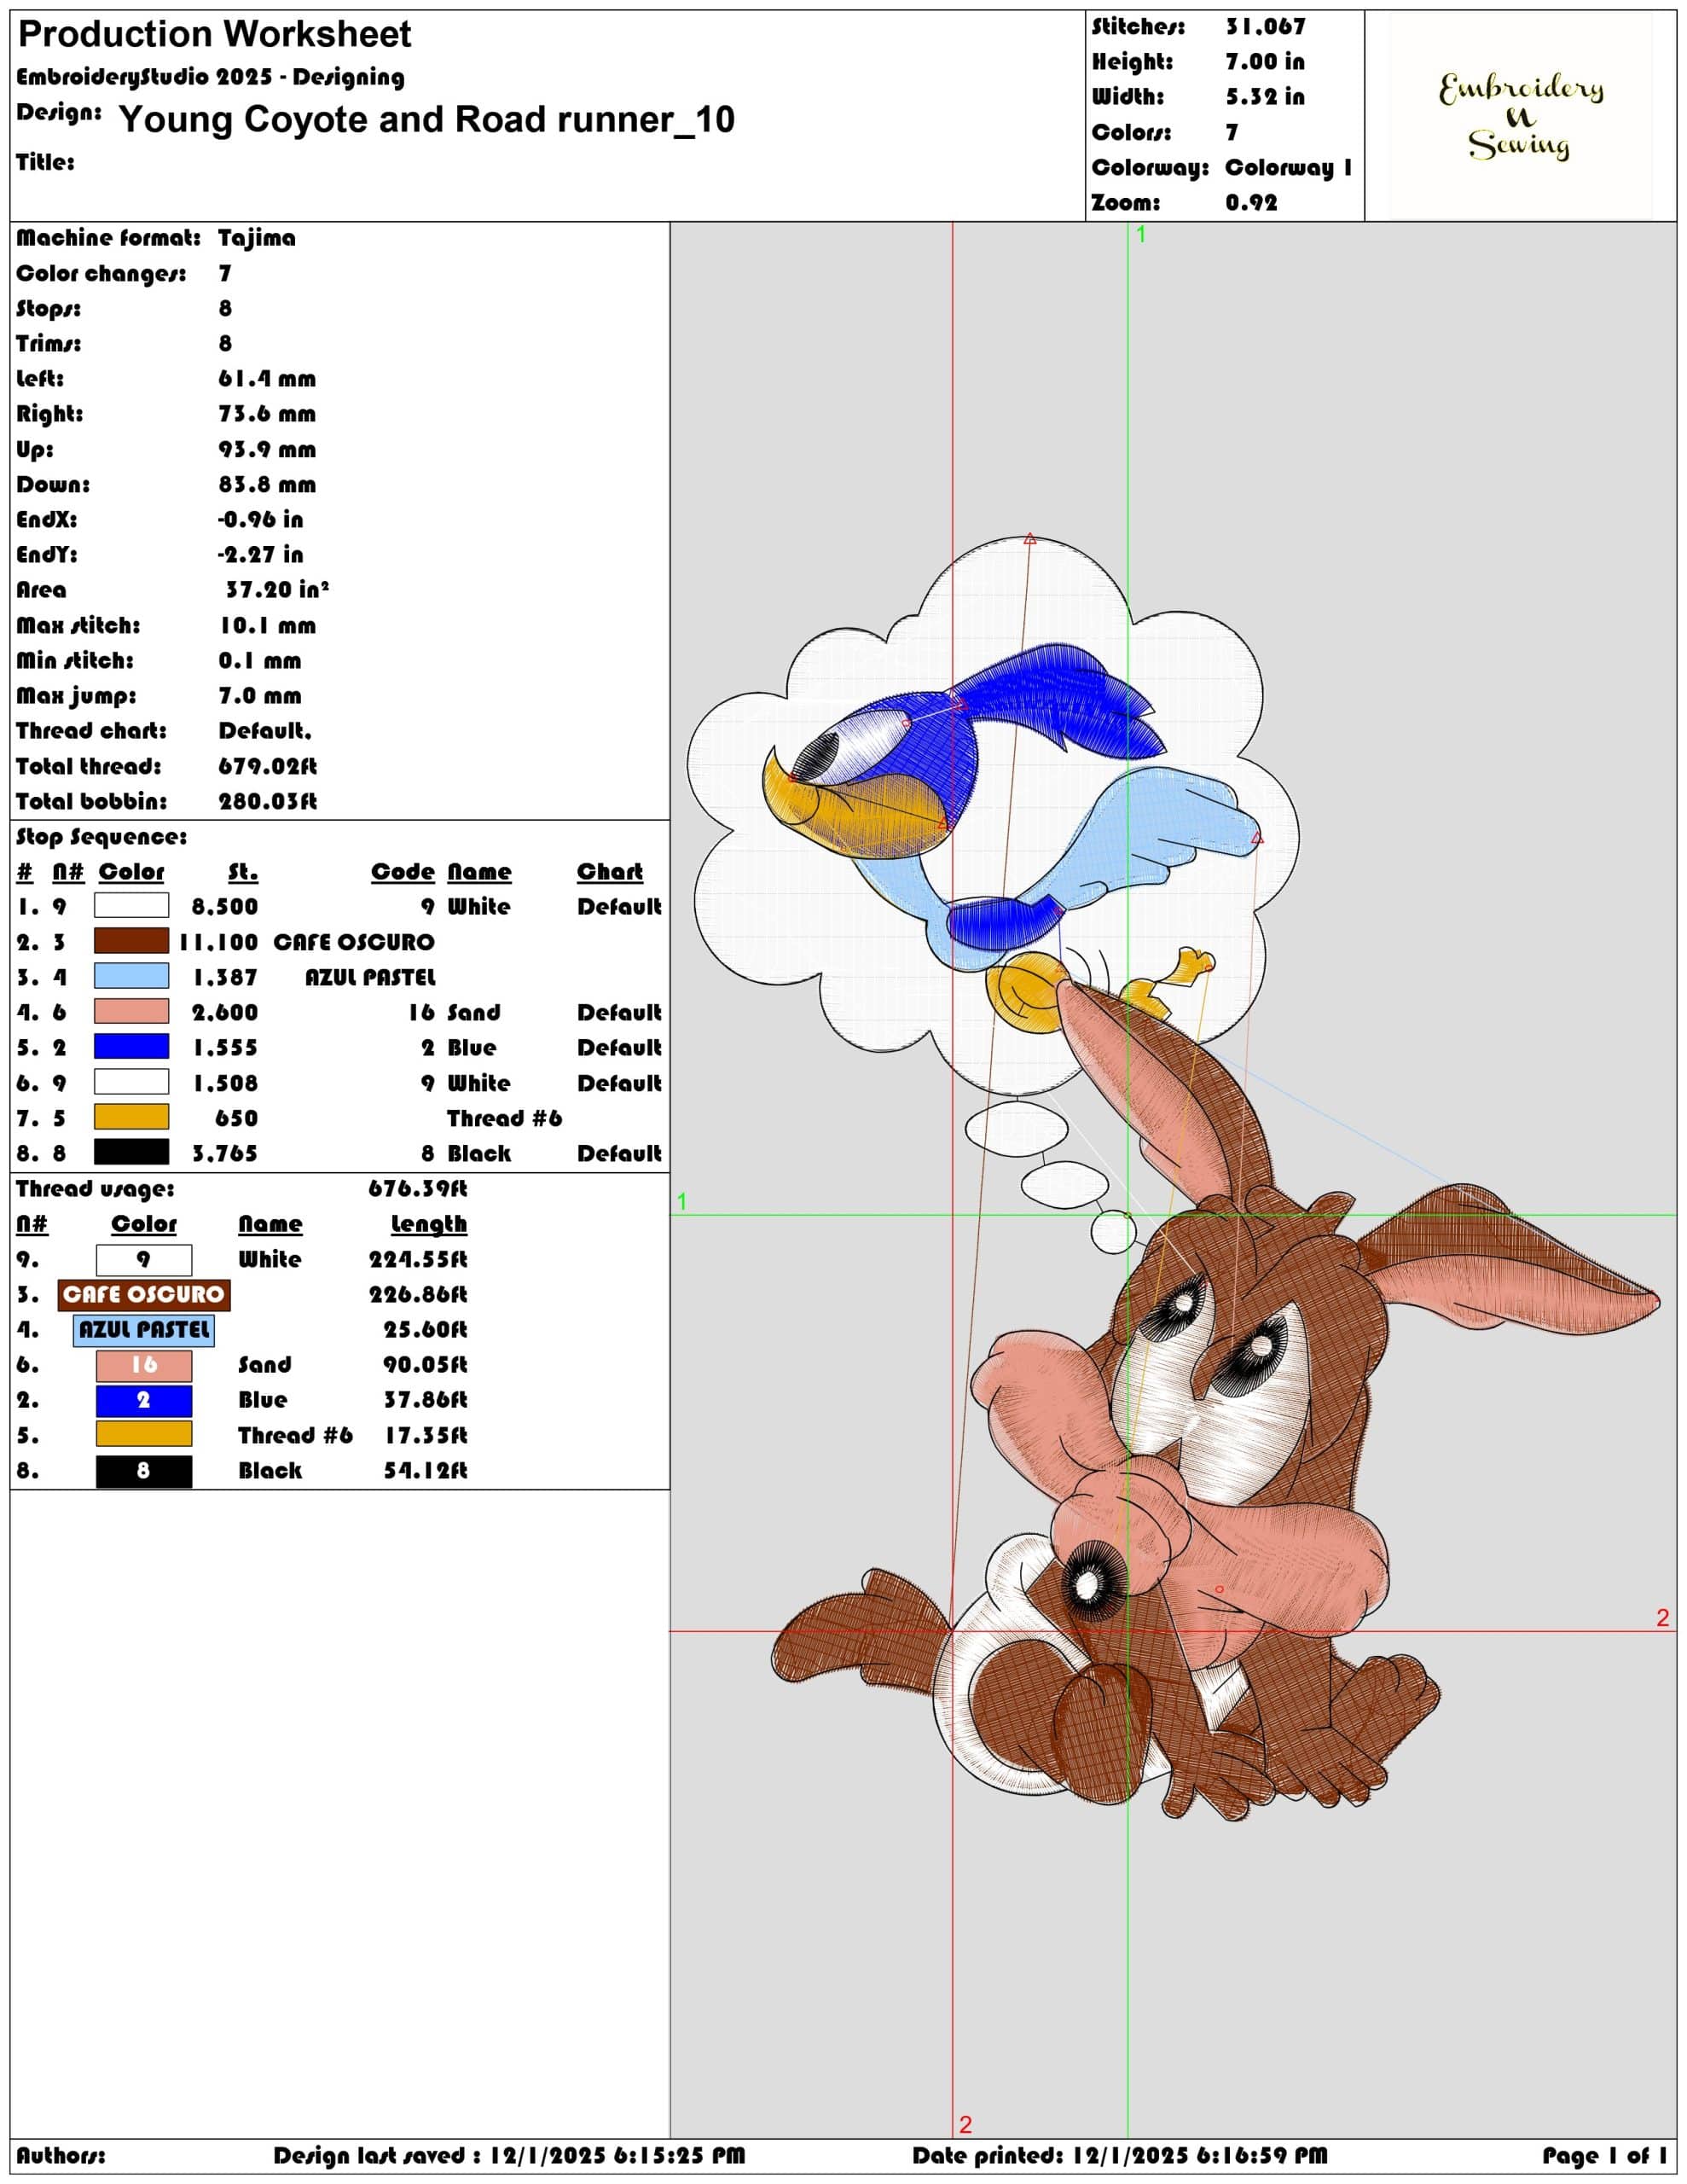Click the stitch count 3,765 for Black
This screenshot has height=2184, width=1687.
click(x=225, y=1153)
